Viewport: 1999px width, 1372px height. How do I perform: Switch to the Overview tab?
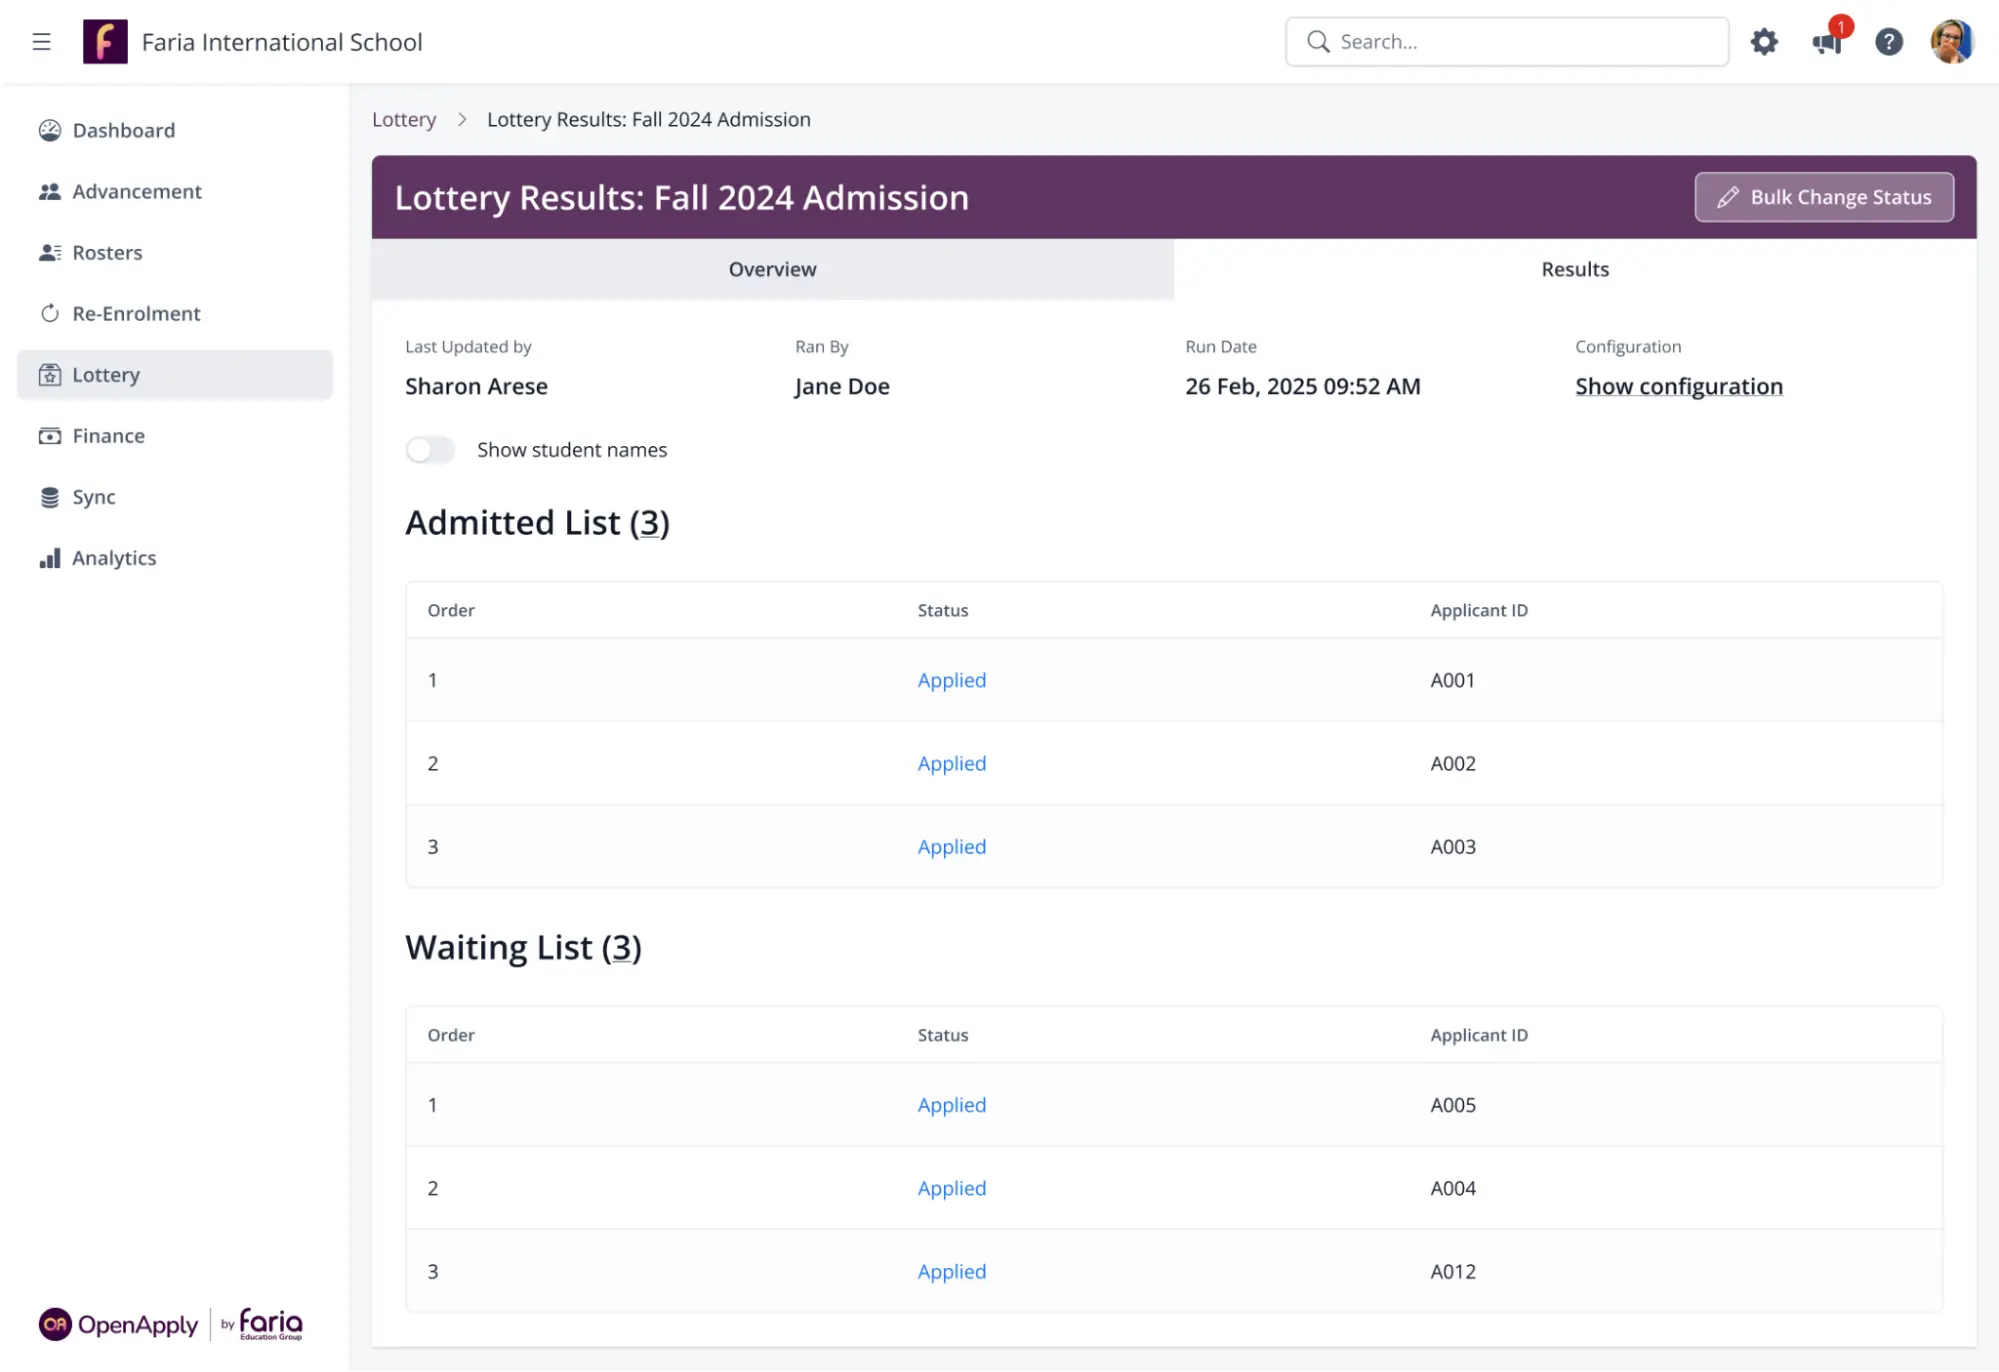tap(772, 269)
